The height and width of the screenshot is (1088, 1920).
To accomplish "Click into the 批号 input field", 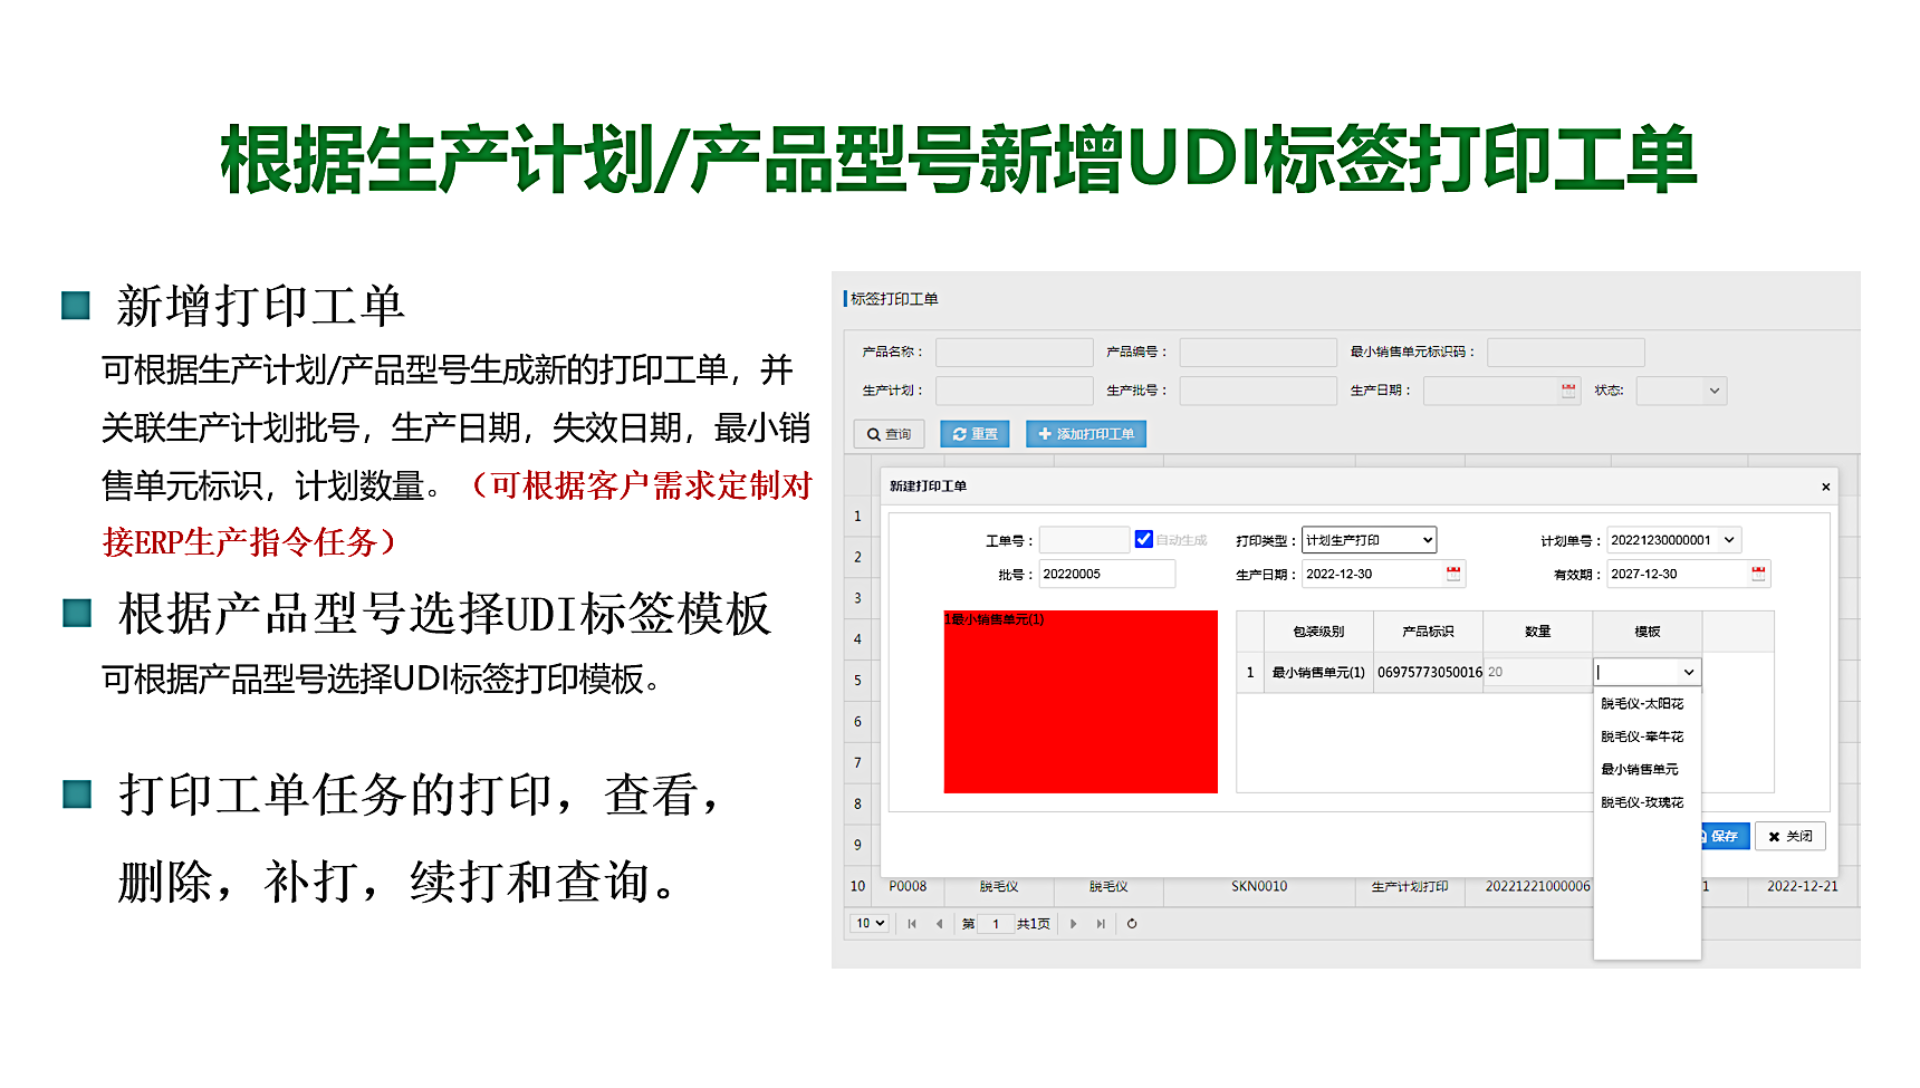I will [1106, 574].
